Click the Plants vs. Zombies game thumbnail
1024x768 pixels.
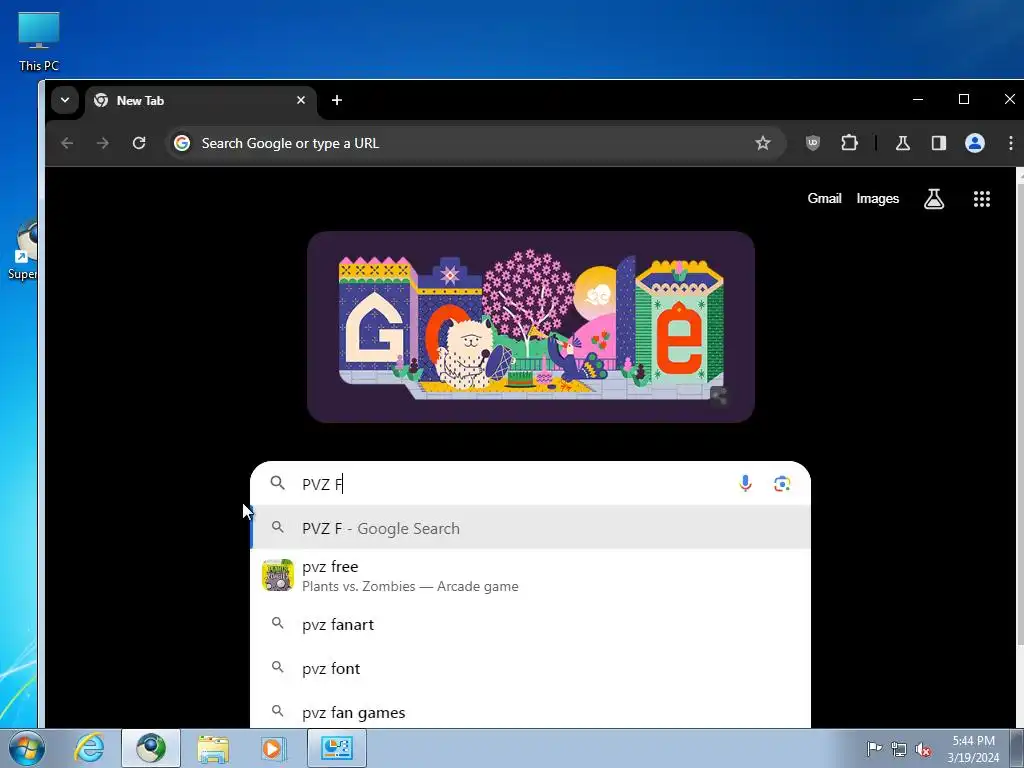(278, 575)
